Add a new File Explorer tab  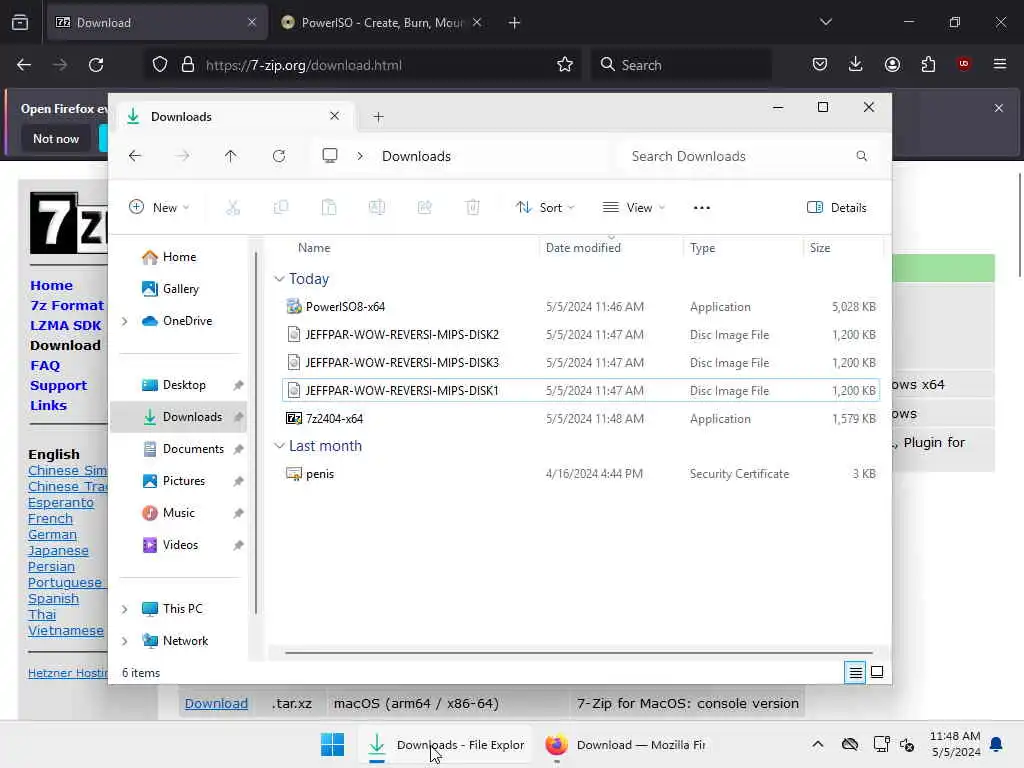pyautogui.click(x=378, y=117)
